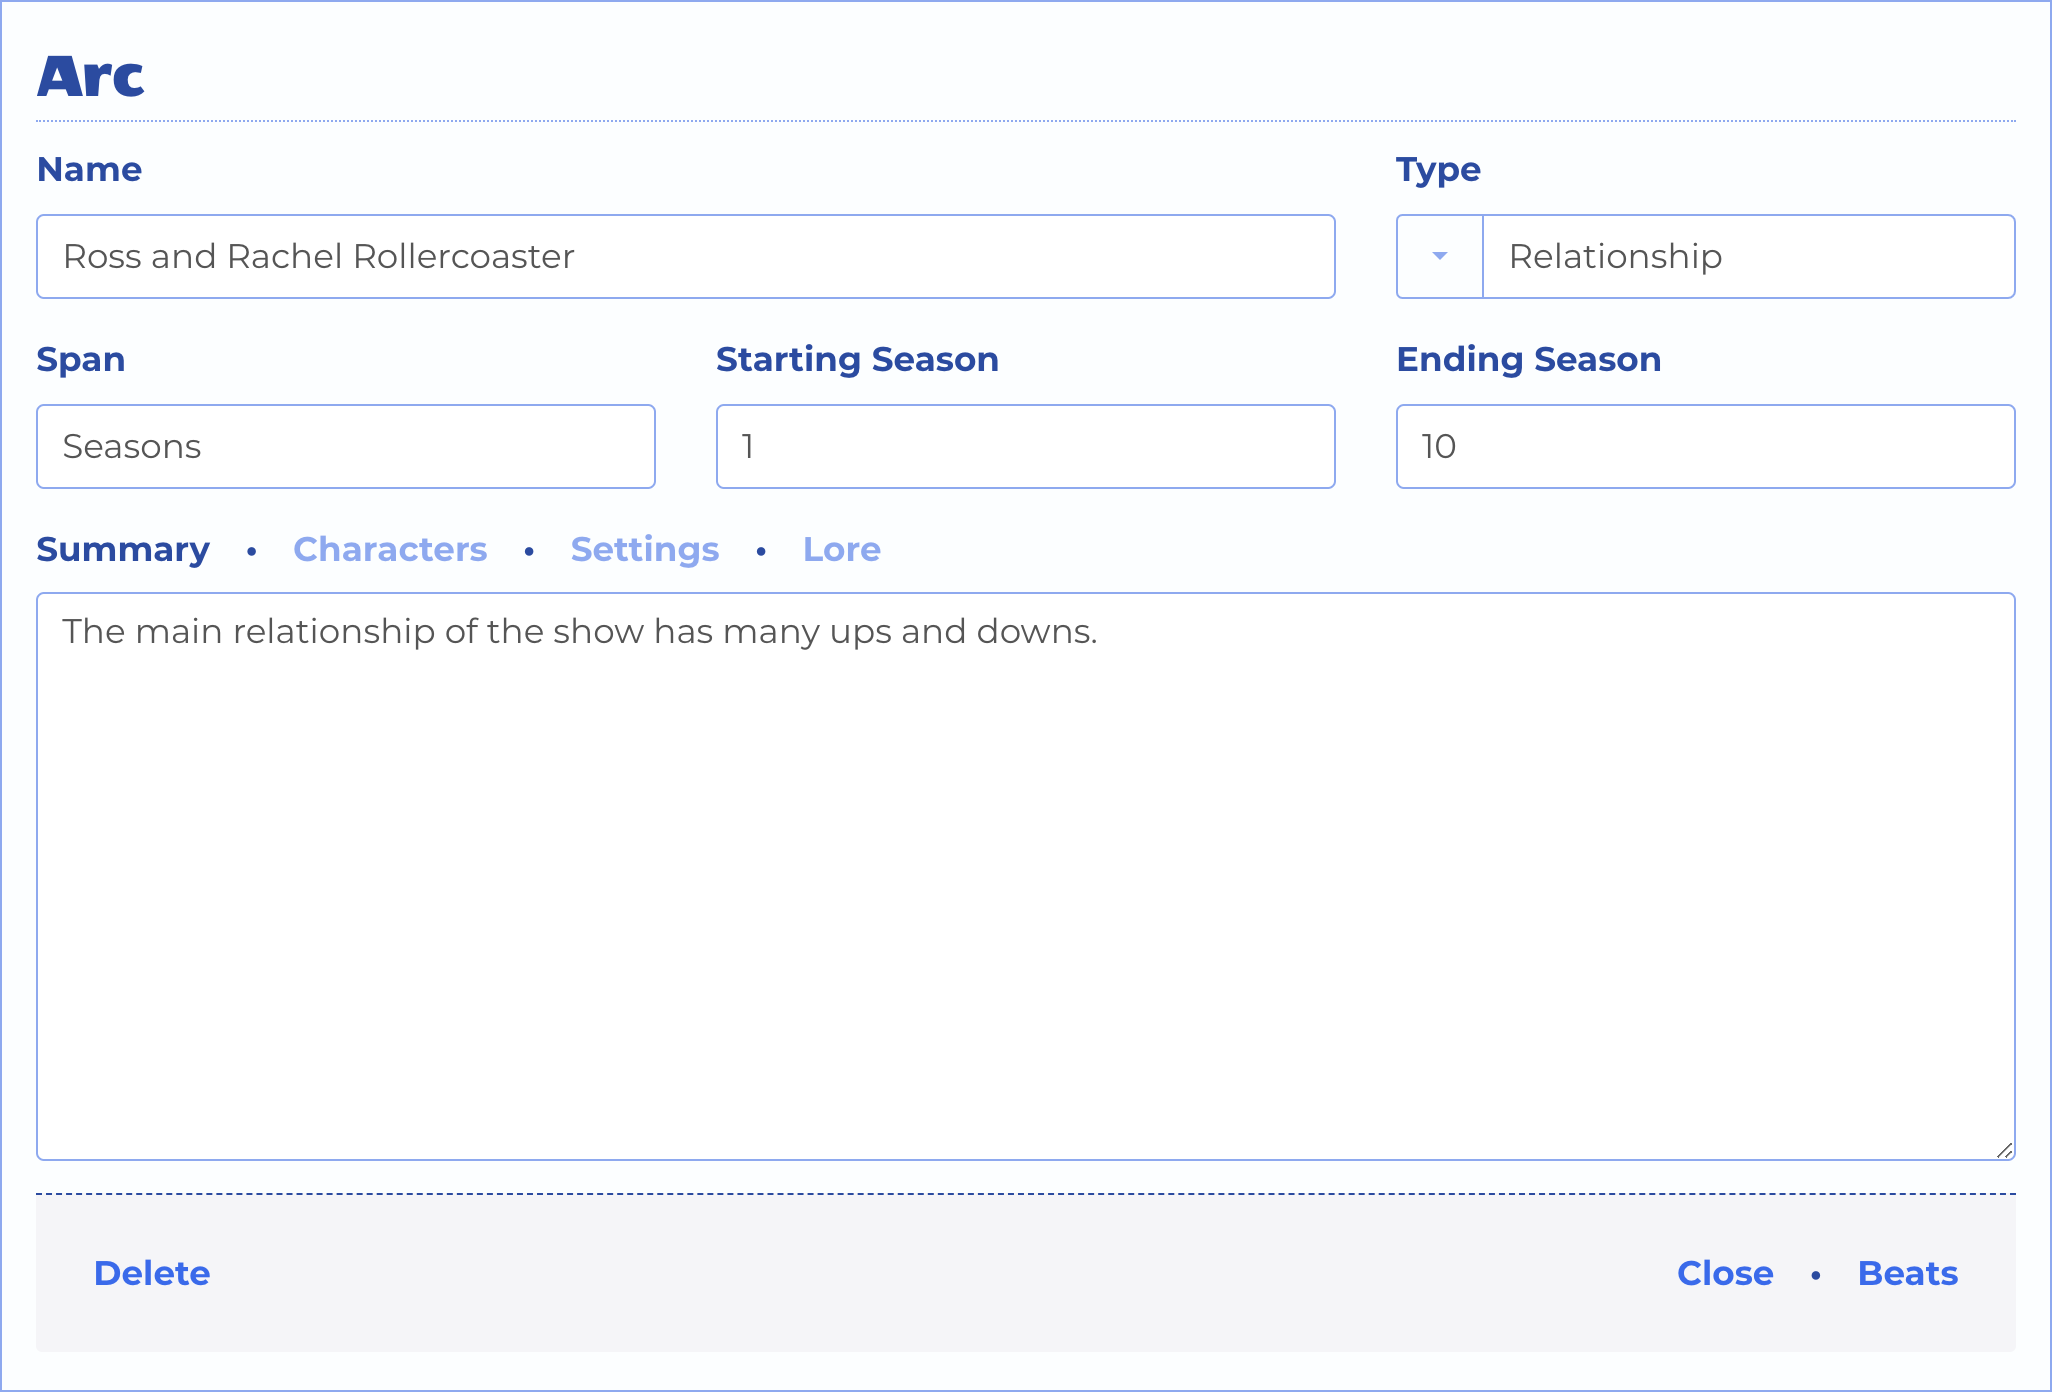Click the Arc heading
Screen dimensions: 2052x1392
tap(91, 76)
